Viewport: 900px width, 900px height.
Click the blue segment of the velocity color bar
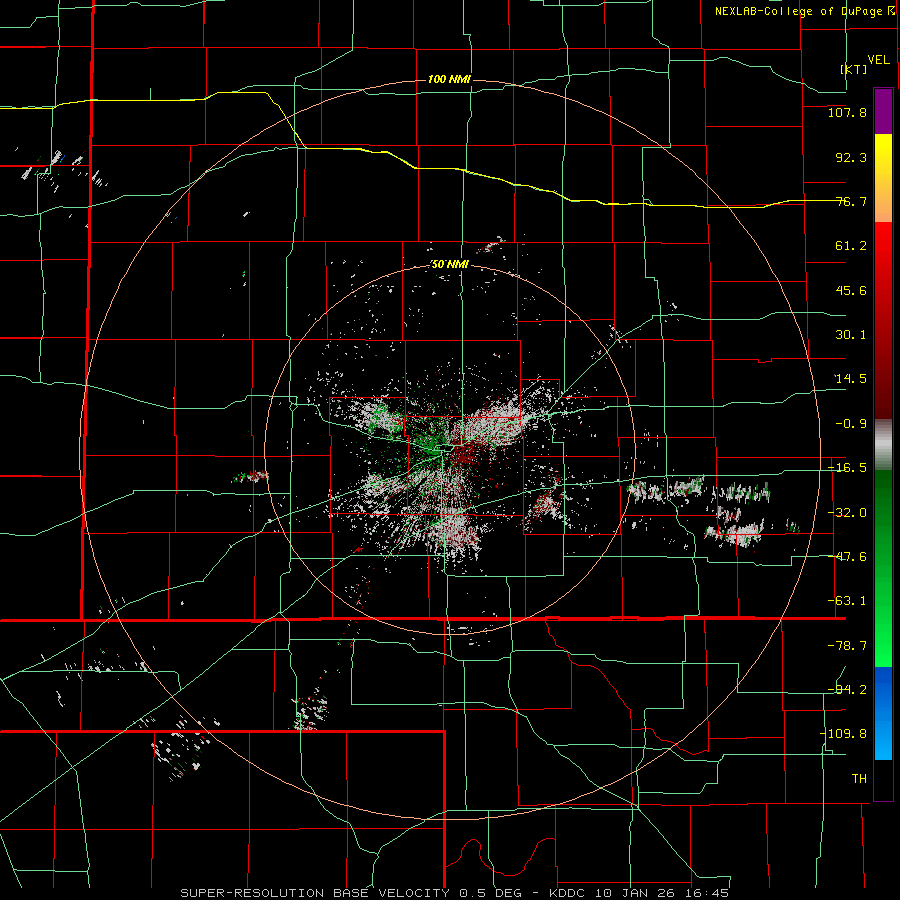click(x=883, y=713)
